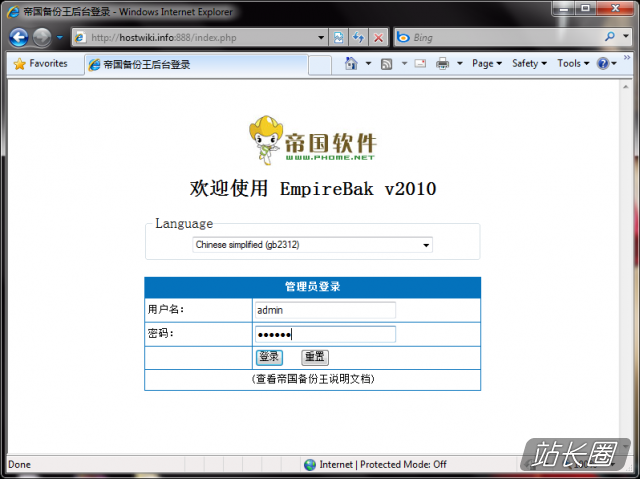Image resolution: width=640 pixels, height=479 pixels.
Task: Open the Safety menu
Action: 529,64
